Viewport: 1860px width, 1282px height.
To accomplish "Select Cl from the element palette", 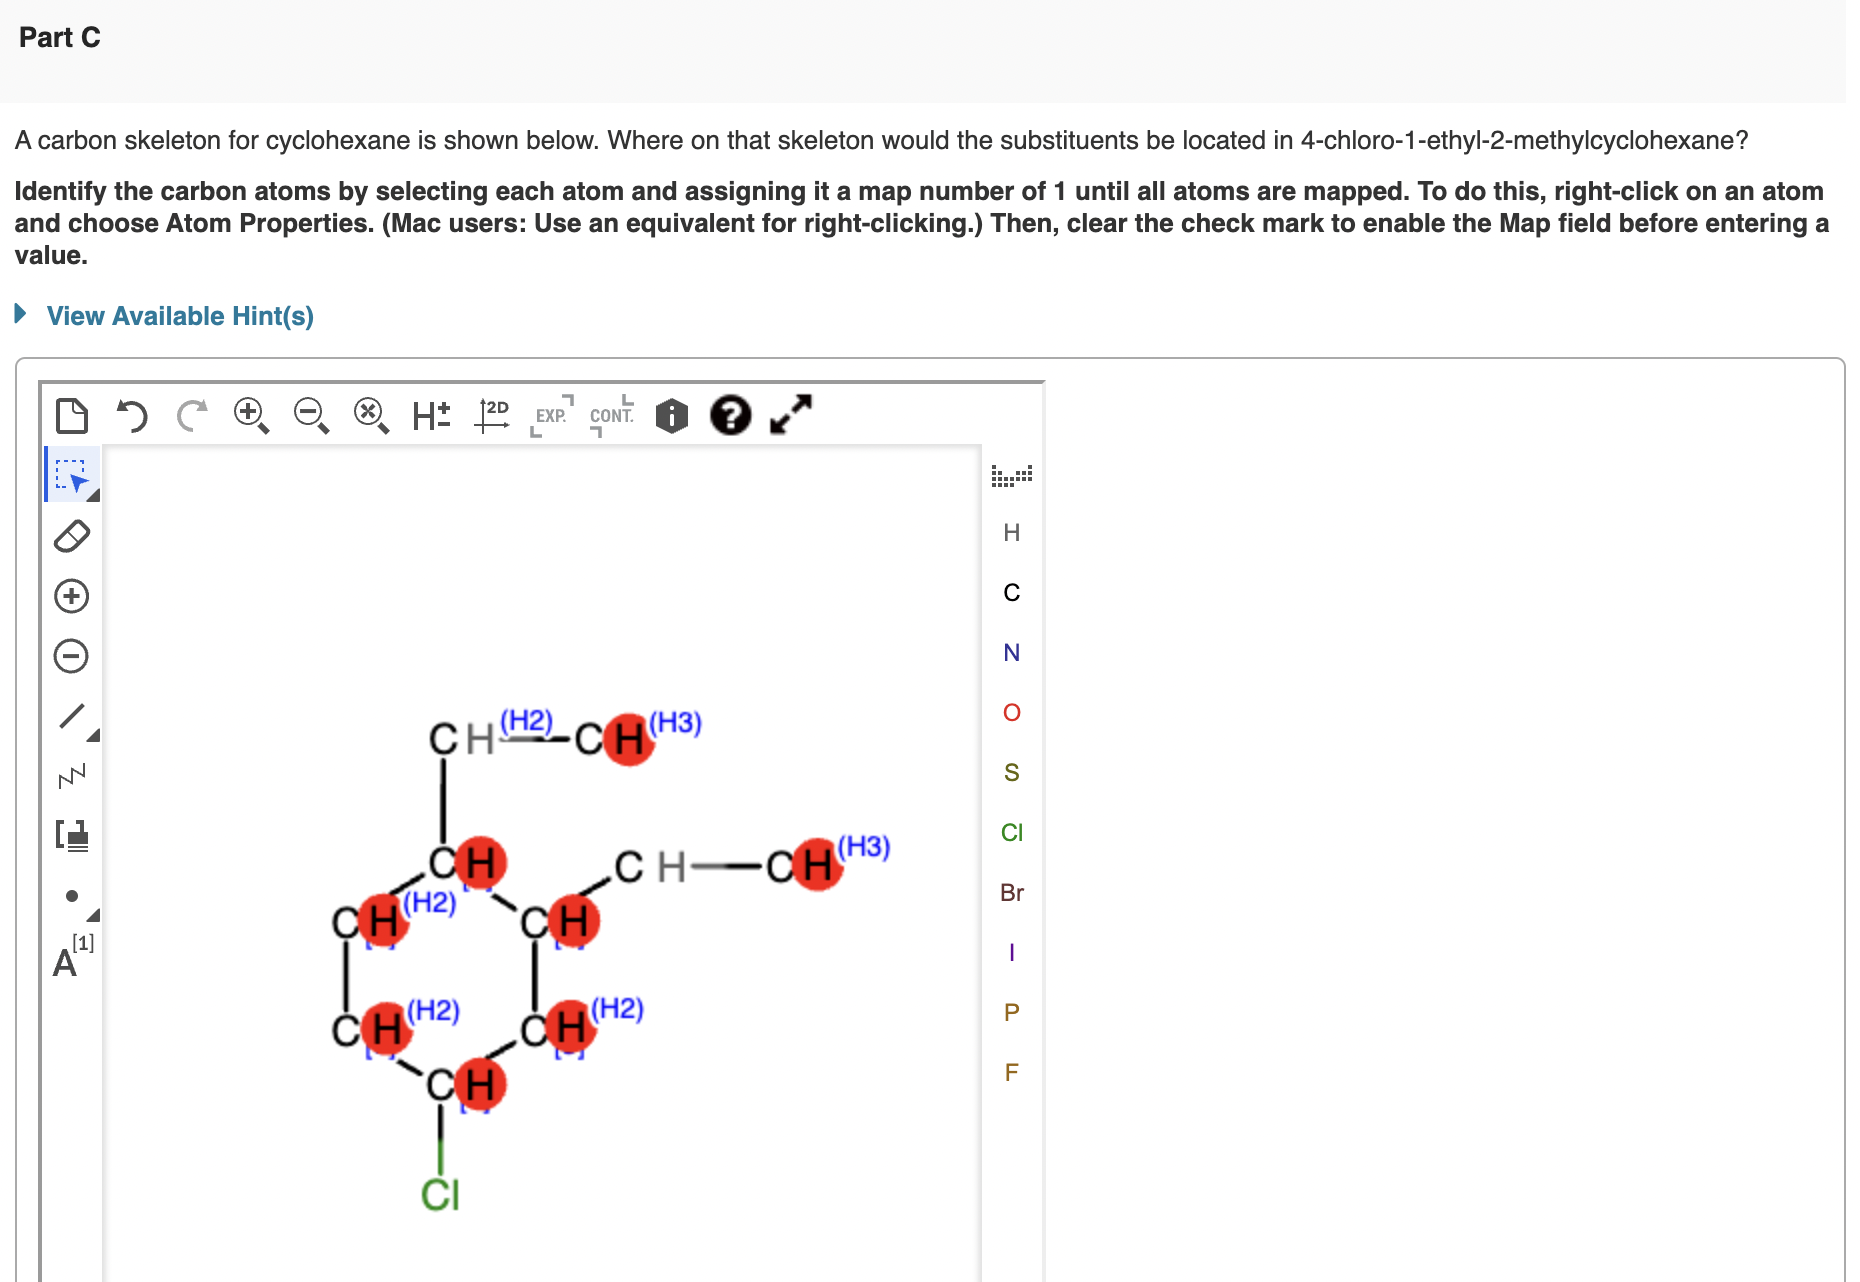I will click(1011, 832).
